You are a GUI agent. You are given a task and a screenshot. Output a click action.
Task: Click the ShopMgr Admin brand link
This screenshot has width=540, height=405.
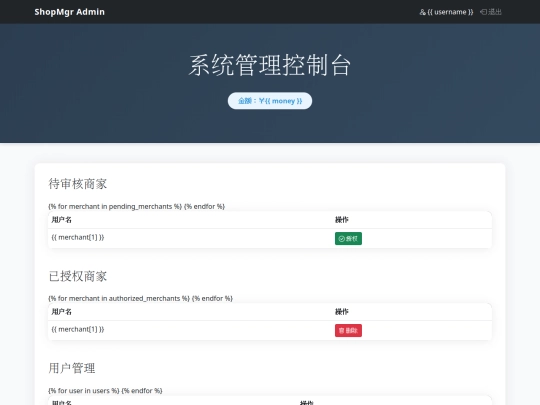(x=69, y=12)
